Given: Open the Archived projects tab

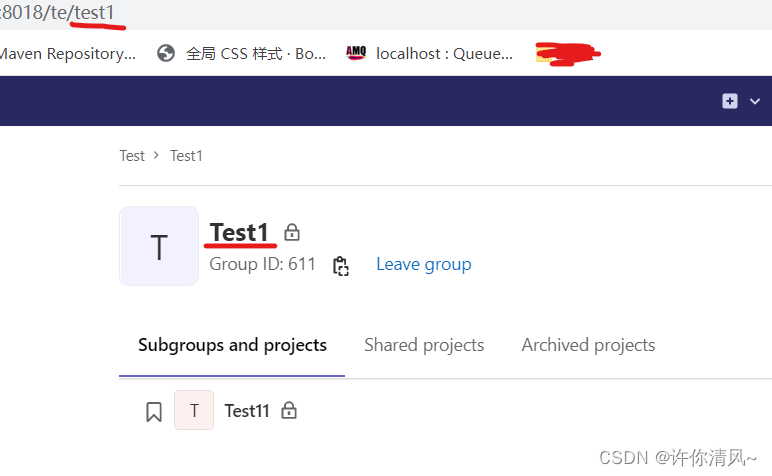Looking at the screenshot, I should coord(588,345).
